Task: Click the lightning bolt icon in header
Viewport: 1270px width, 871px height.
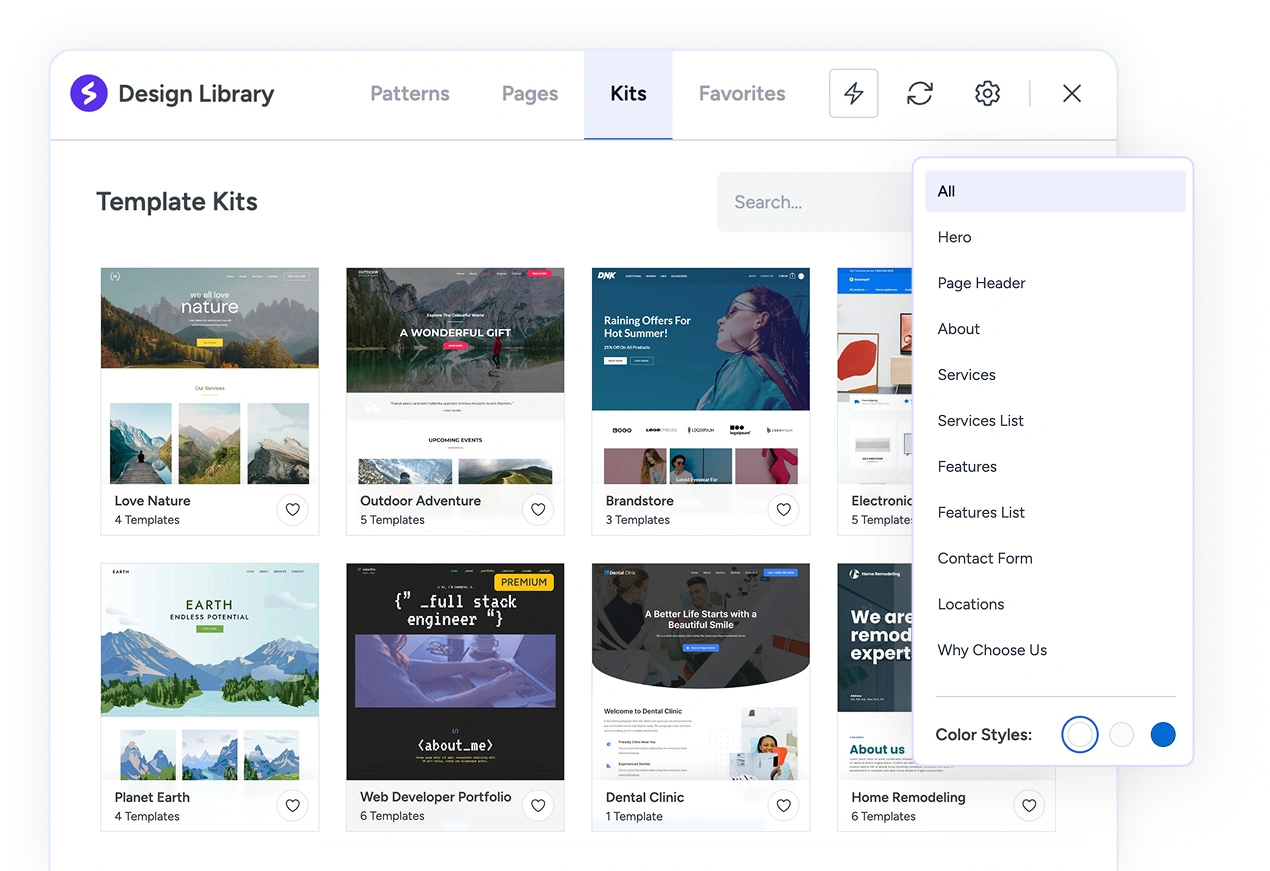Action: [x=853, y=94]
